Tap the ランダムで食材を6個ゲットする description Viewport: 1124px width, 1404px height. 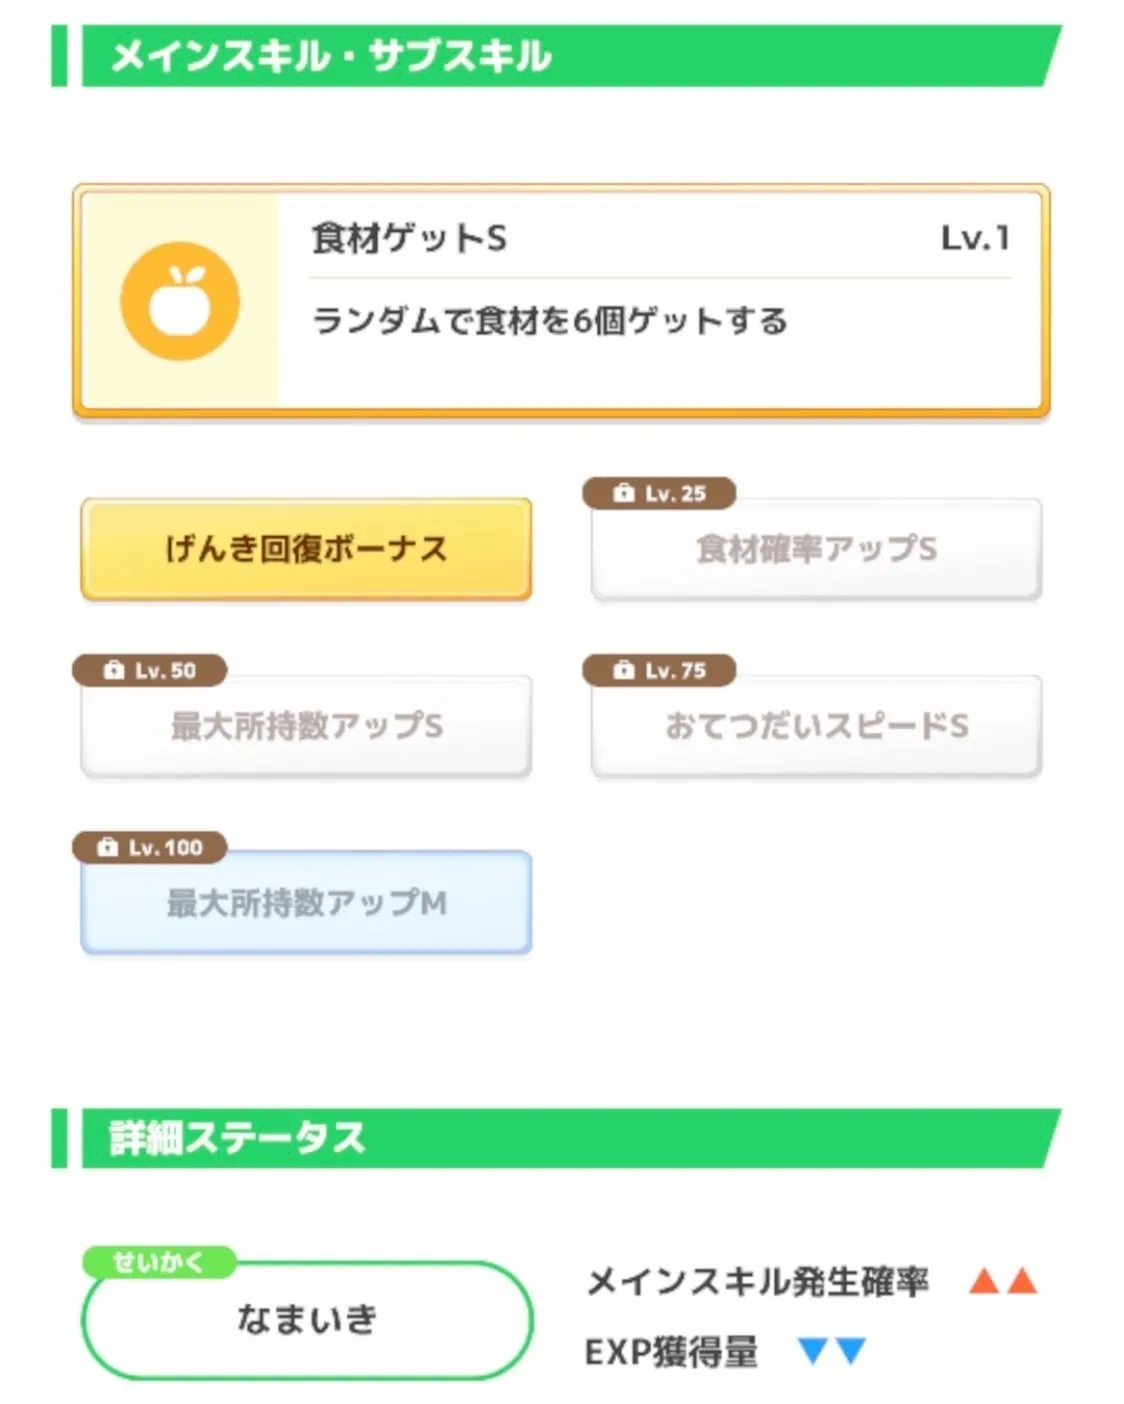click(x=550, y=321)
